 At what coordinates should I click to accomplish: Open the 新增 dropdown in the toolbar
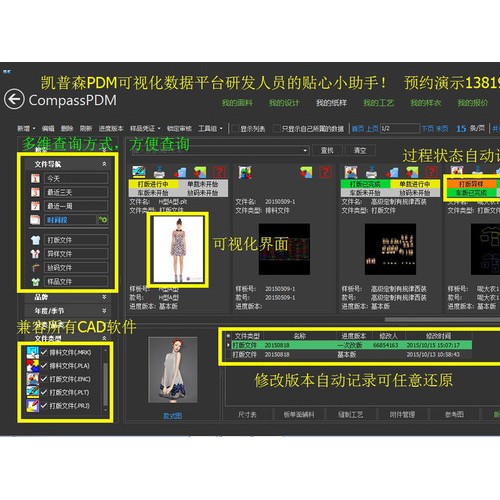tap(26, 128)
